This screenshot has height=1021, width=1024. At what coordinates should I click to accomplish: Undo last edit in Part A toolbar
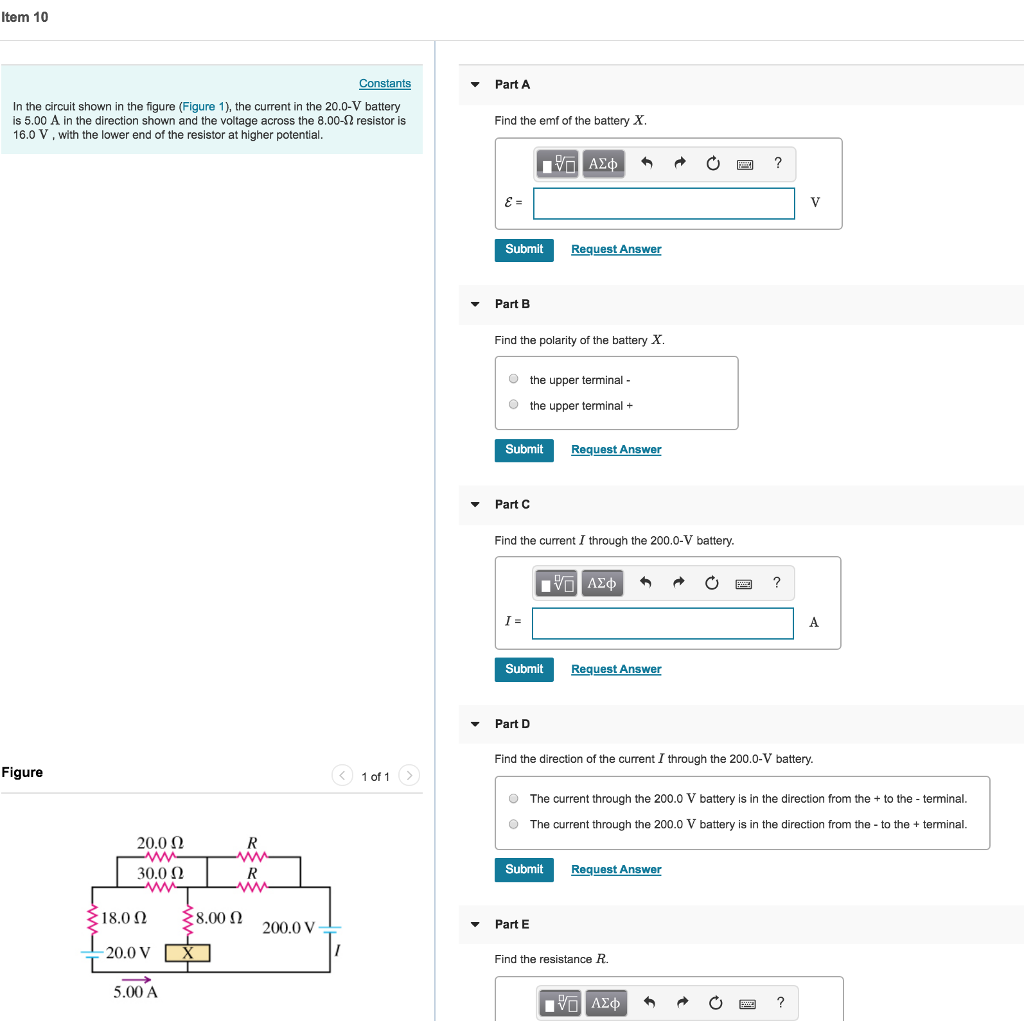pyautogui.click(x=647, y=163)
